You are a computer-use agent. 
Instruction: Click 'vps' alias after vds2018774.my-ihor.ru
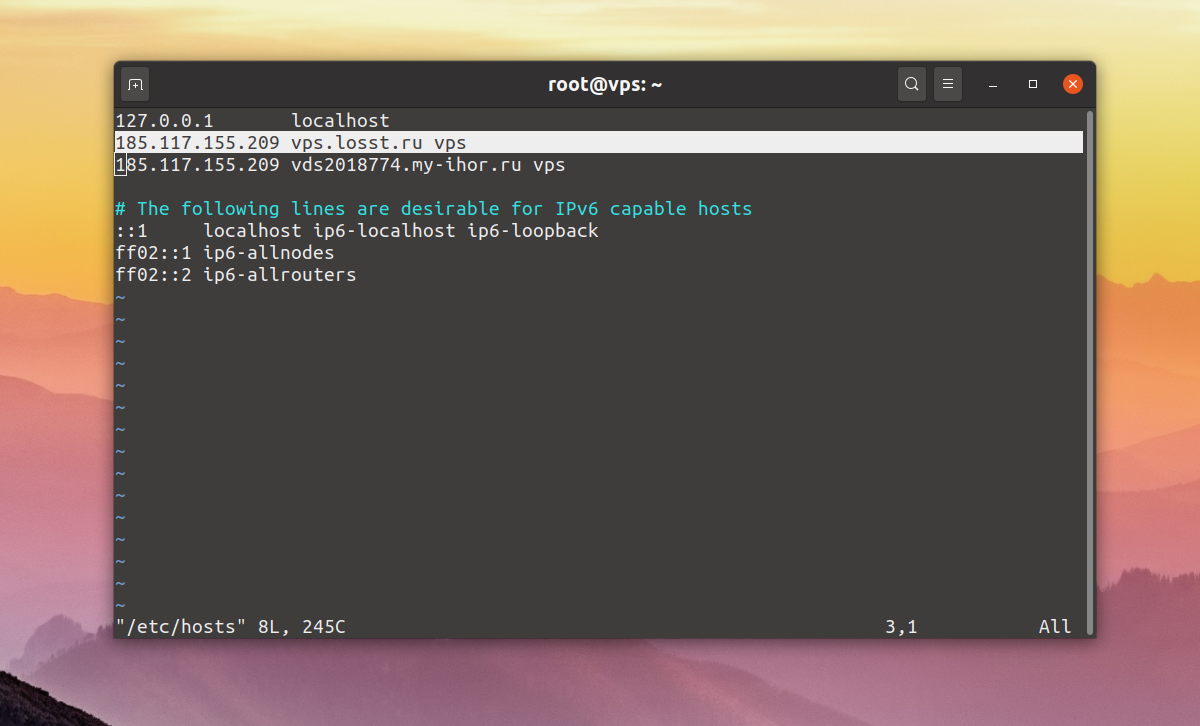pyautogui.click(x=549, y=164)
